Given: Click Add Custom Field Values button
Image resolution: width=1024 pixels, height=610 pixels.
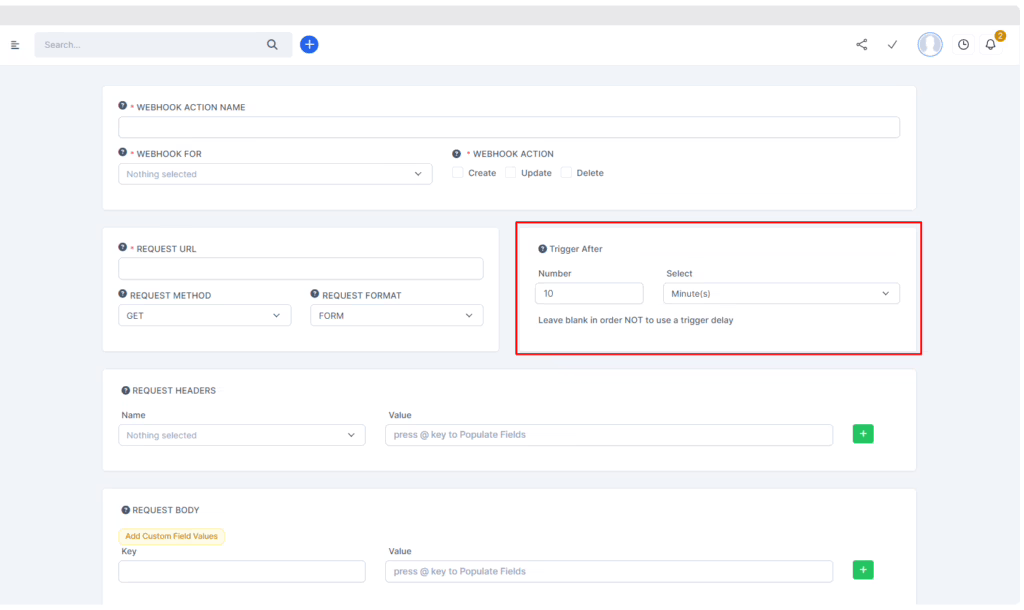Looking at the screenshot, I should [x=172, y=536].
